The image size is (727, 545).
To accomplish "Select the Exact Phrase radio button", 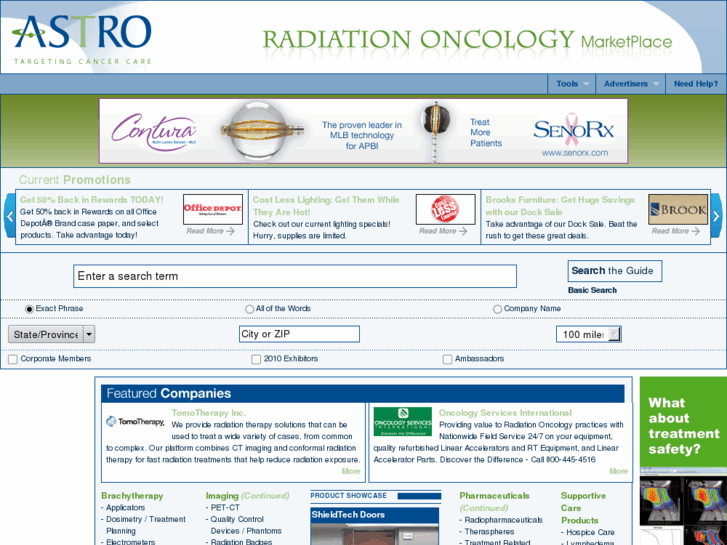I will [x=29, y=309].
